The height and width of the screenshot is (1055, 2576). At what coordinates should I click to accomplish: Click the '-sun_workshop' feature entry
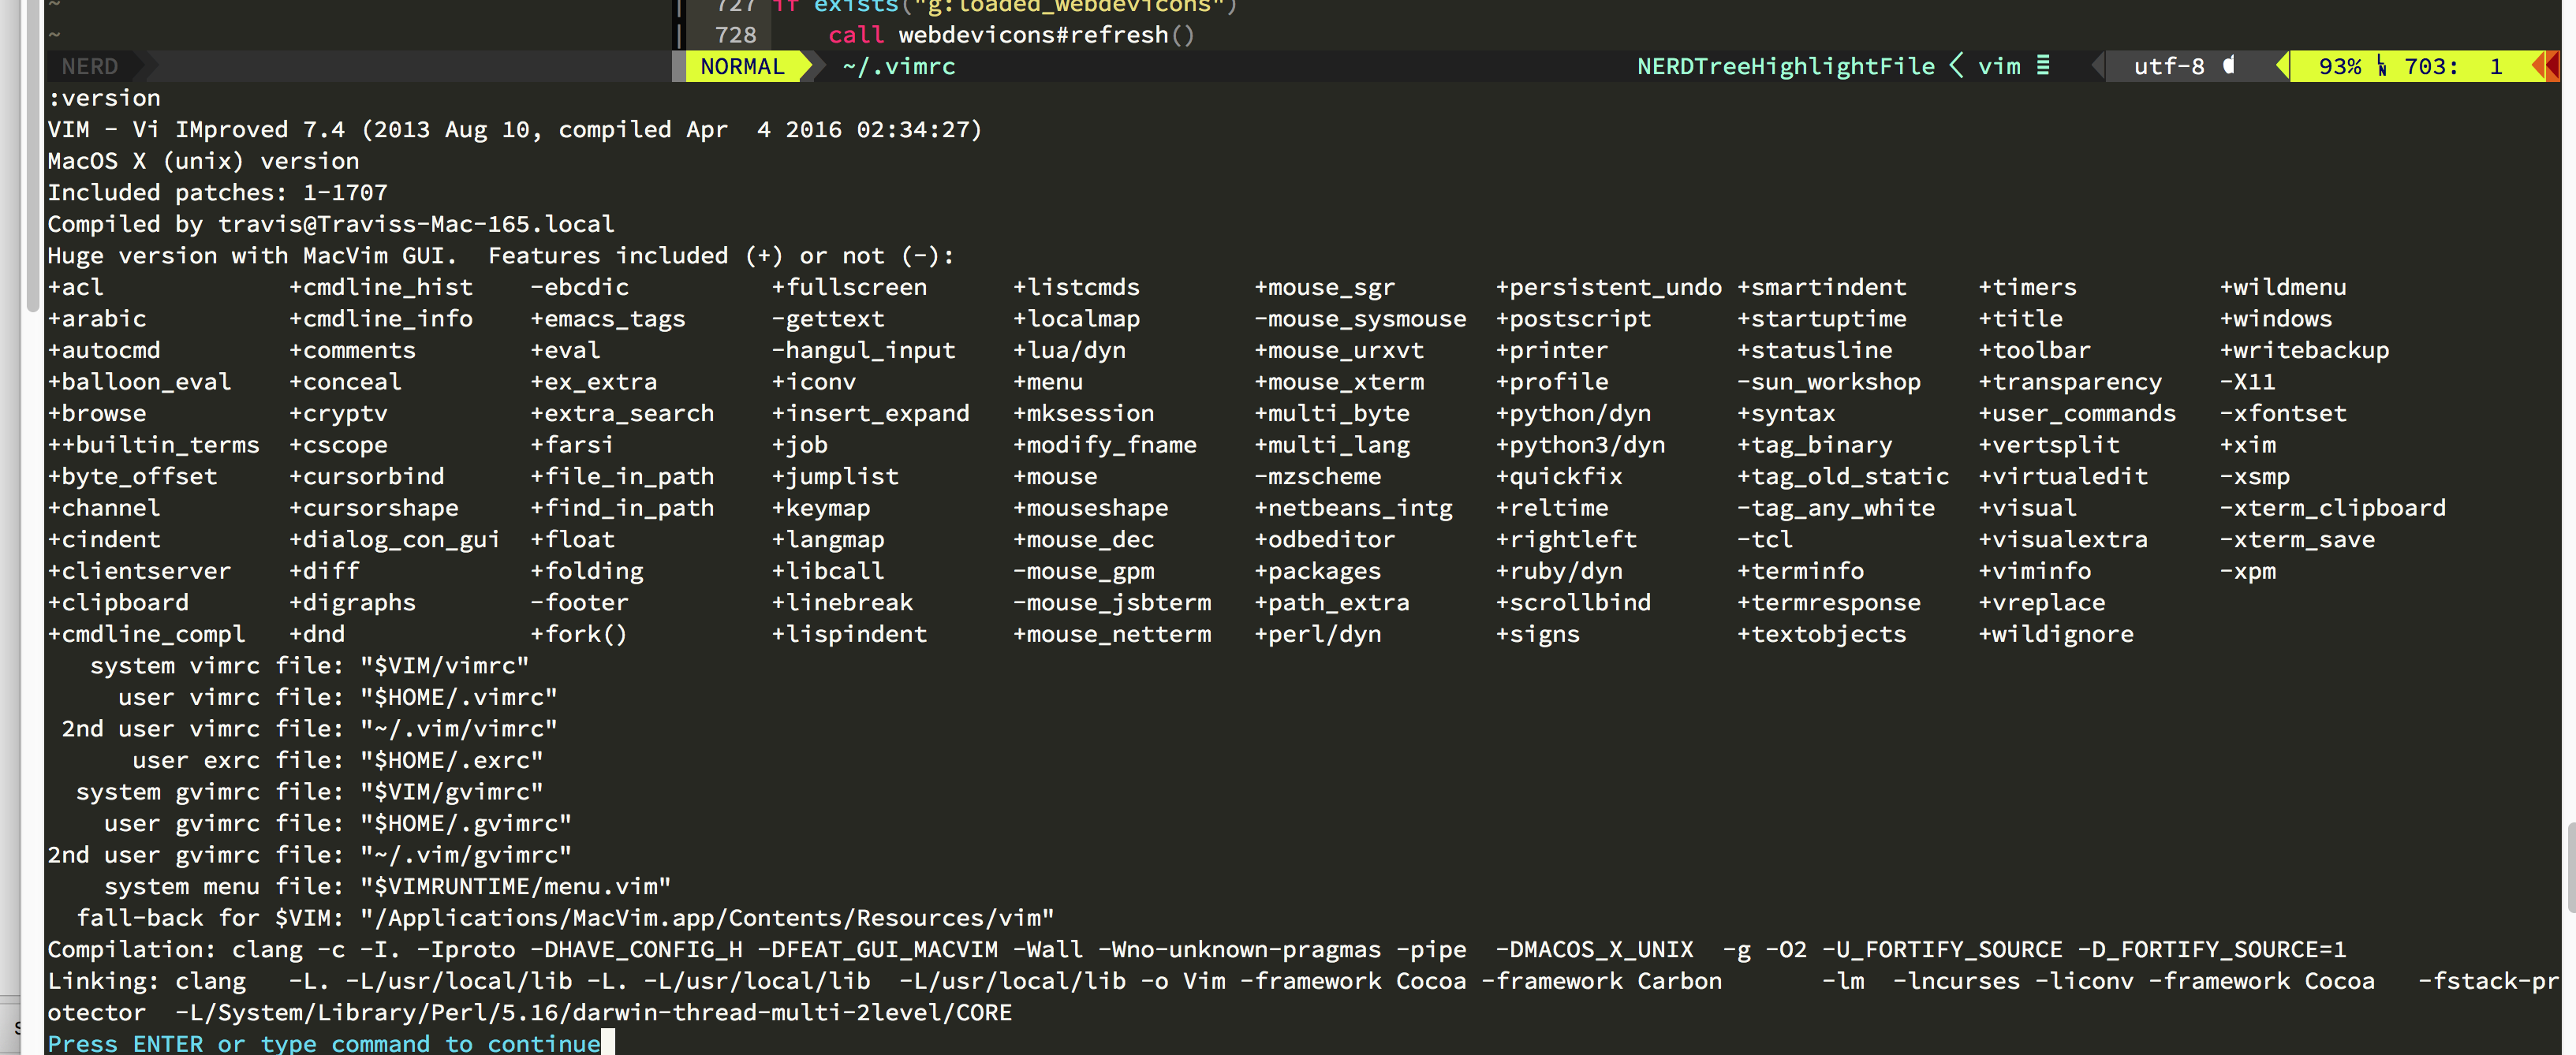point(1829,382)
